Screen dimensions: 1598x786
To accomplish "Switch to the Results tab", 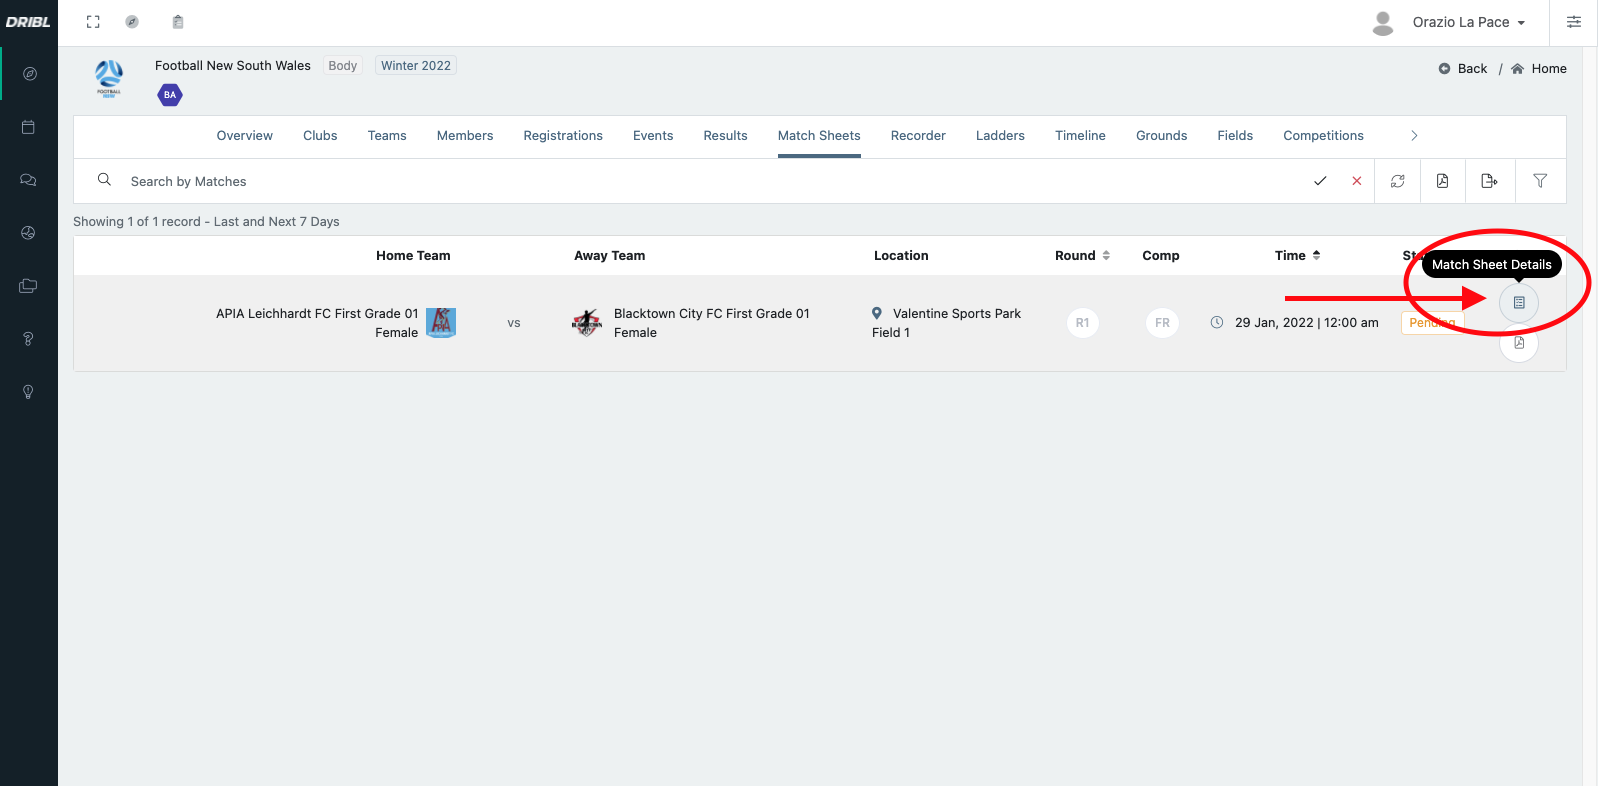I will [x=725, y=136].
